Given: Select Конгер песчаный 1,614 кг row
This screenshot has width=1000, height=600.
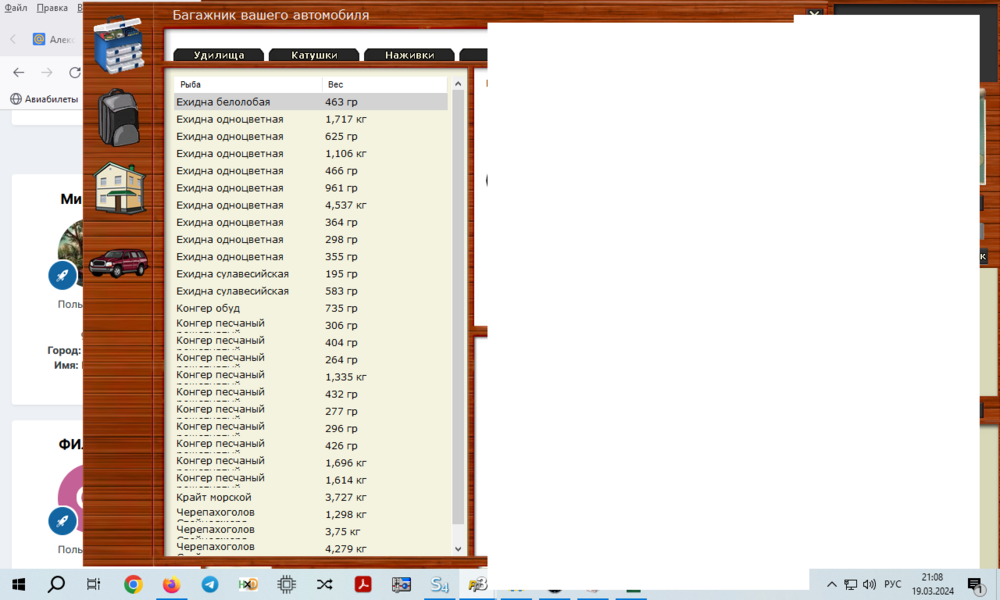Looking at the screenshot, I should 311,480.
